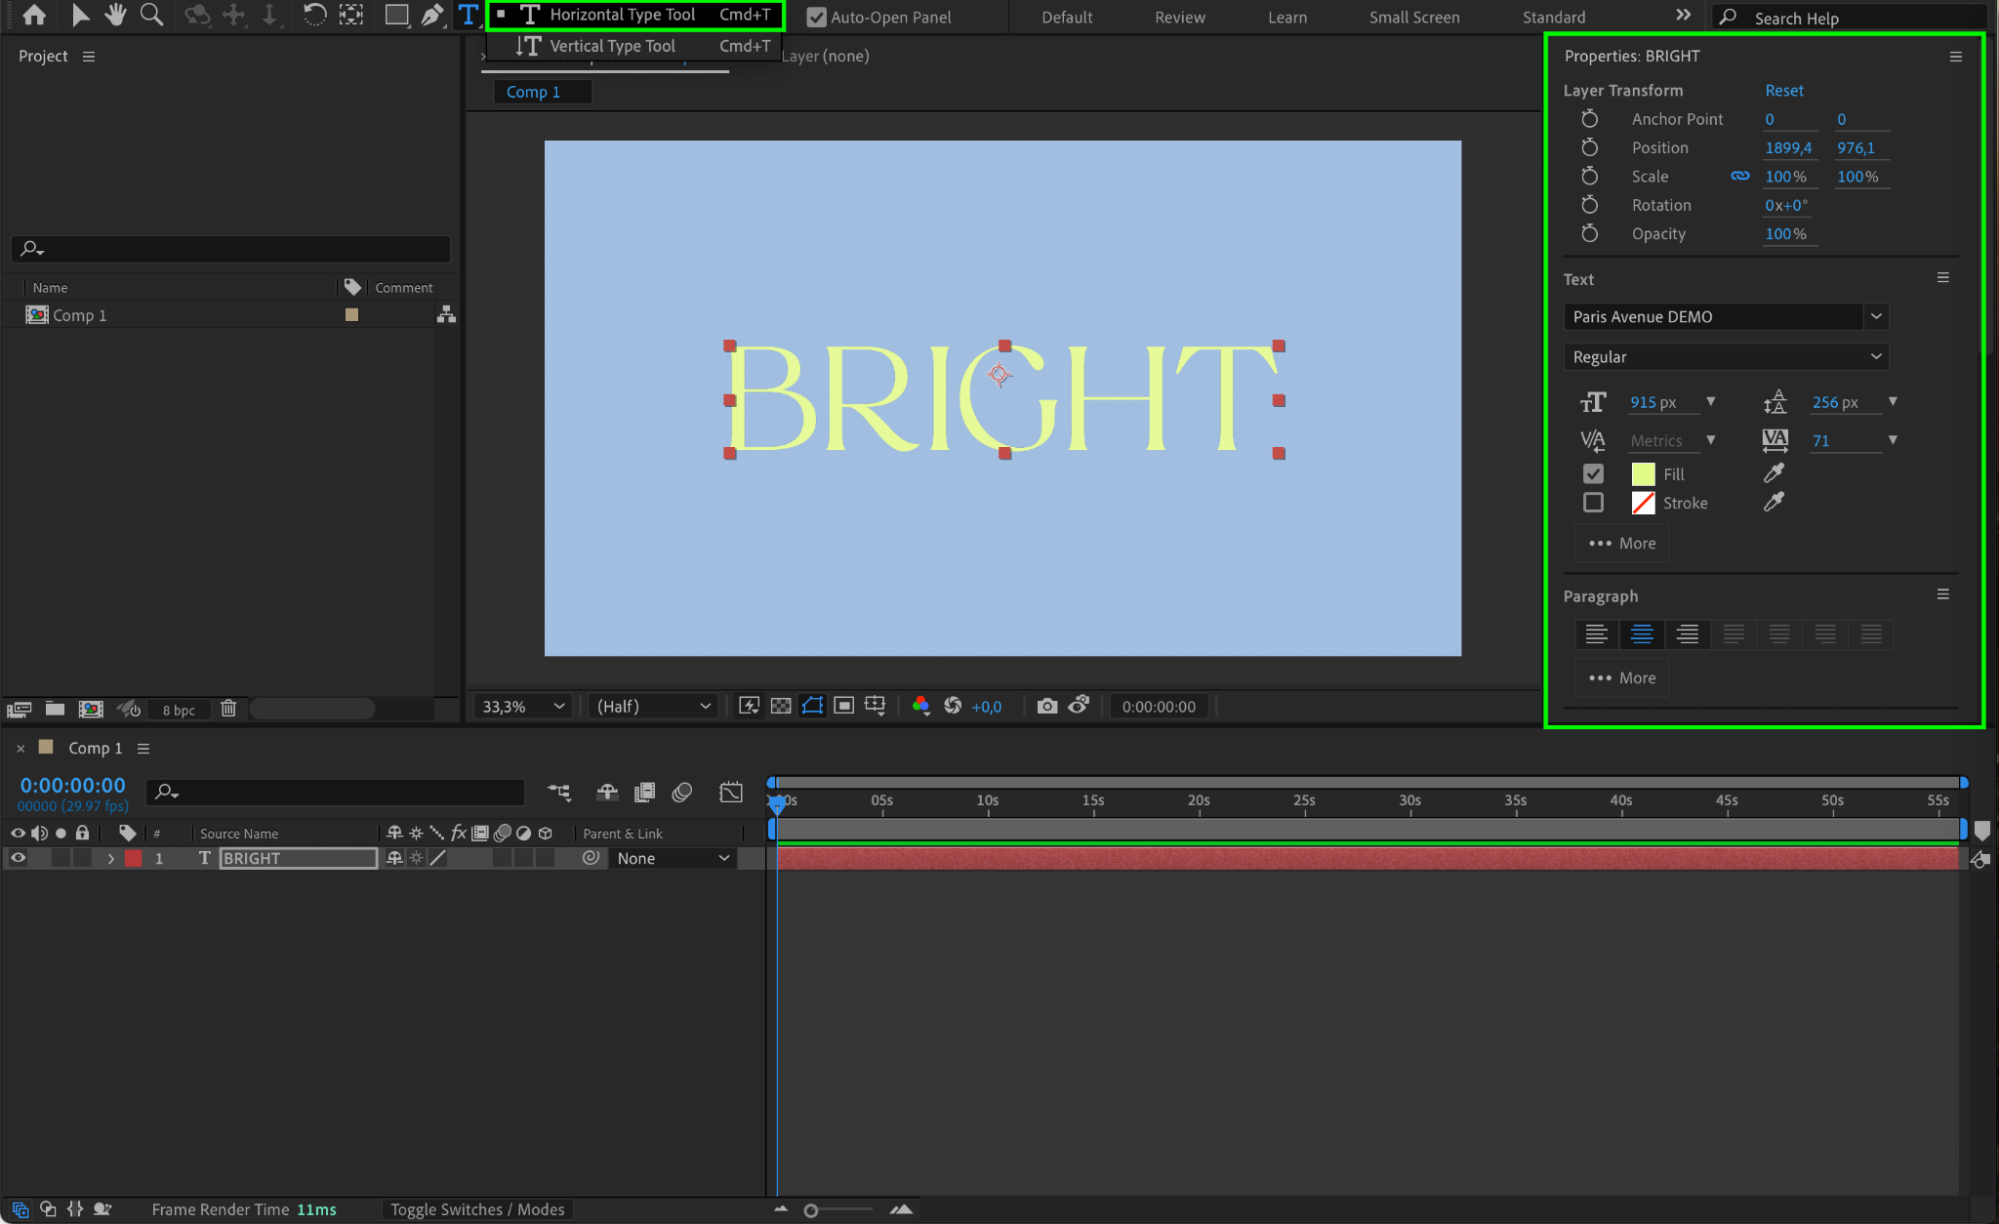Screen dimensions: 1999x1224
Task: Open the 33,3% magnification dropdown
Action: [523, 706]
